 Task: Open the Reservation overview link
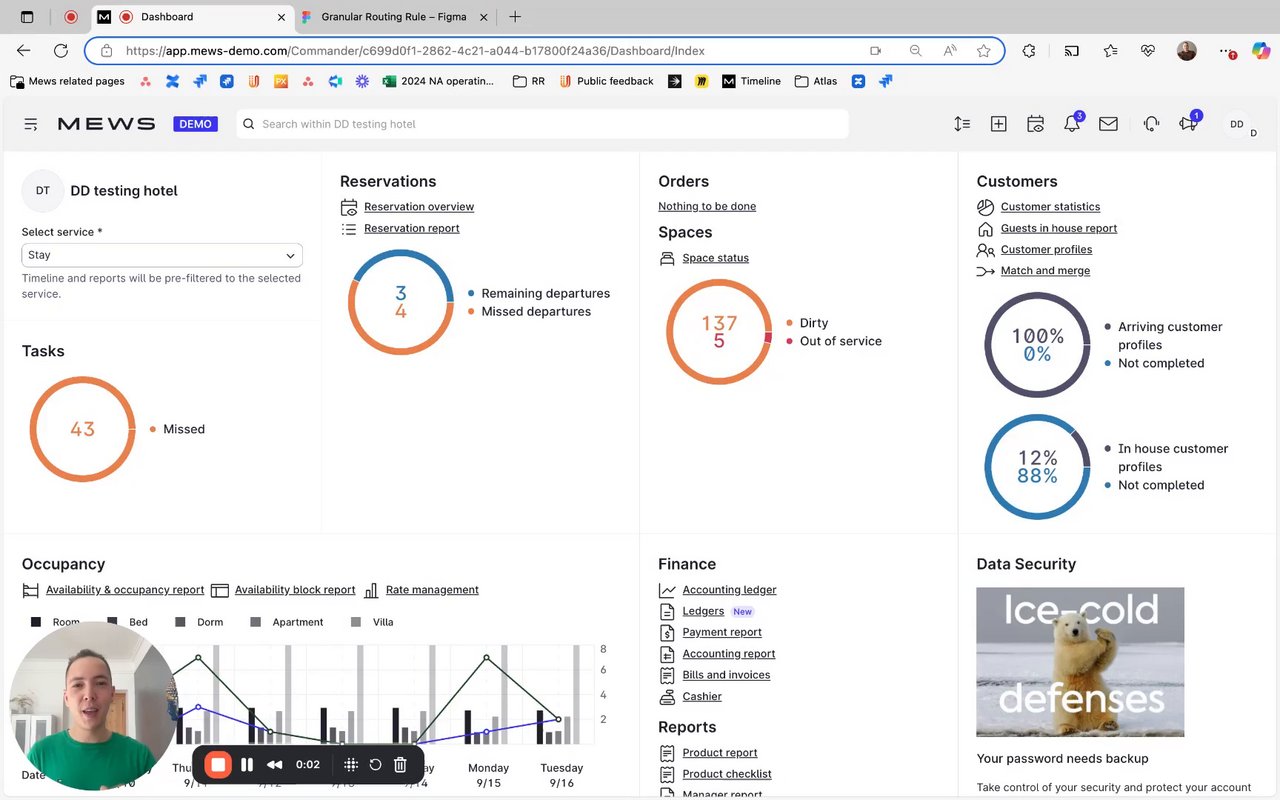419,207
